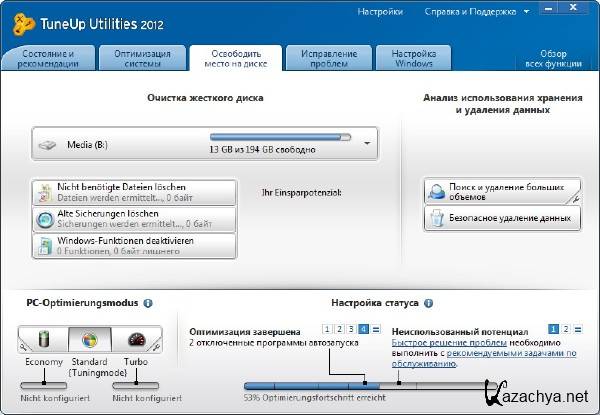Screen dimensions: 600x415
Task: Click the Windows-Funktionen deaktivieren icon
Action: [x=46, y=246]
